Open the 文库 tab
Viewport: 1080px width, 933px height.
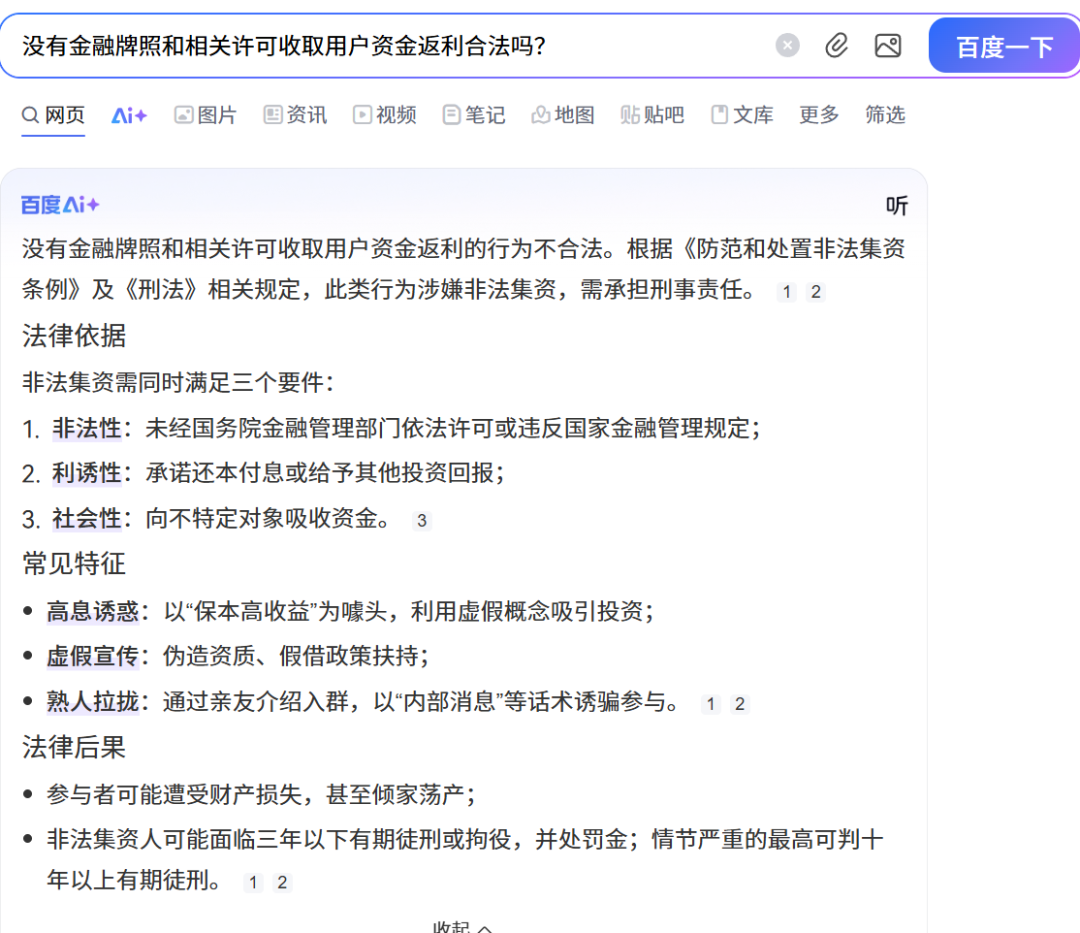(742, 115)
